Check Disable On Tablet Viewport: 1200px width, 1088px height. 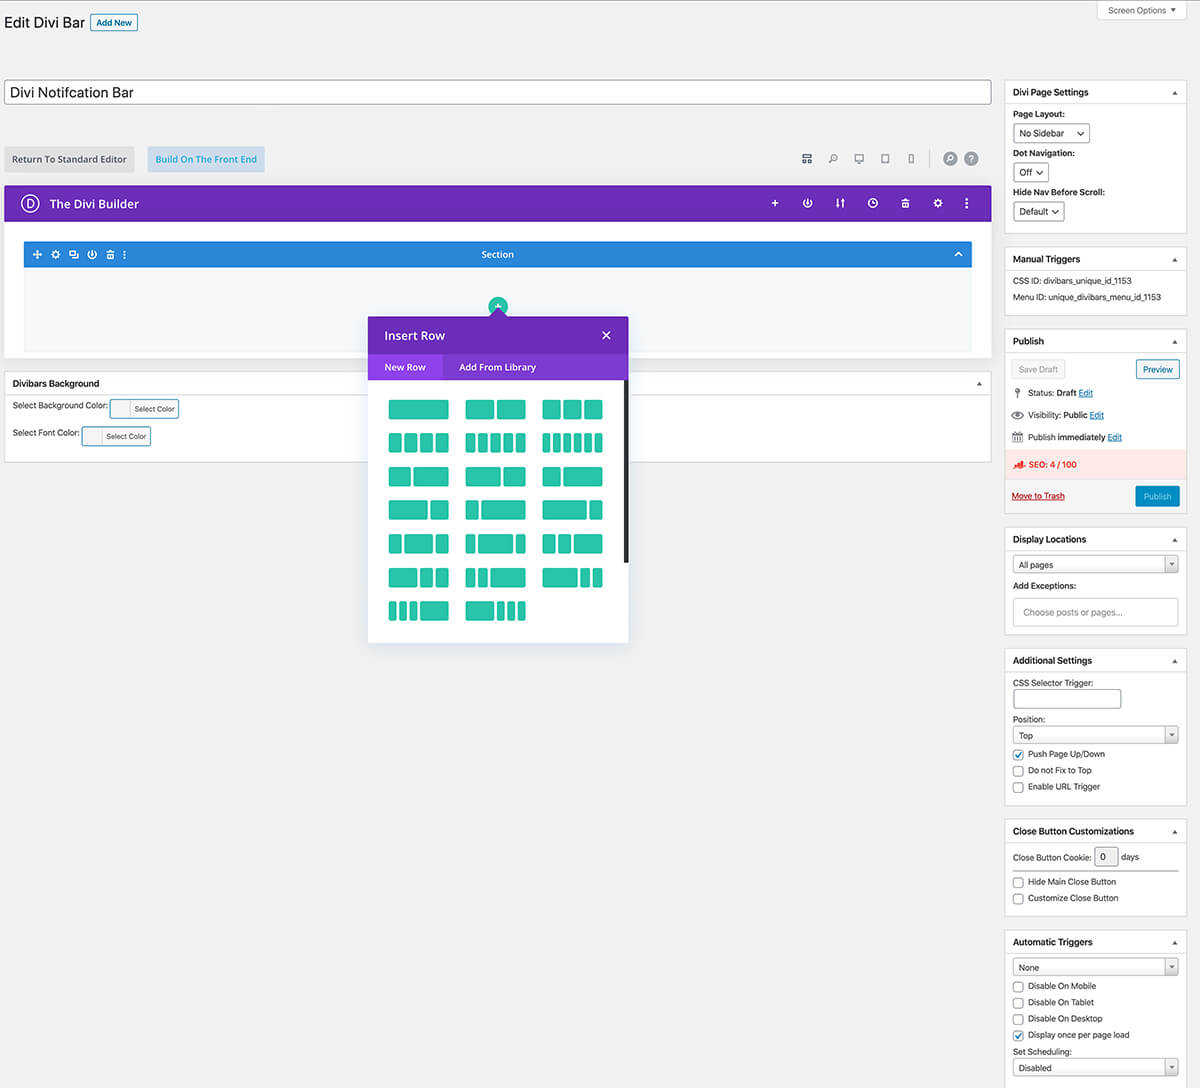1018,1003
